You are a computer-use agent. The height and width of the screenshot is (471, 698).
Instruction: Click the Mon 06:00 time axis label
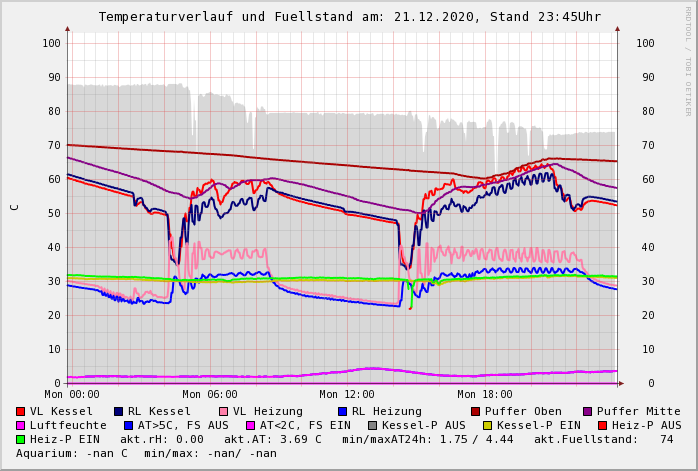point(209,395)
